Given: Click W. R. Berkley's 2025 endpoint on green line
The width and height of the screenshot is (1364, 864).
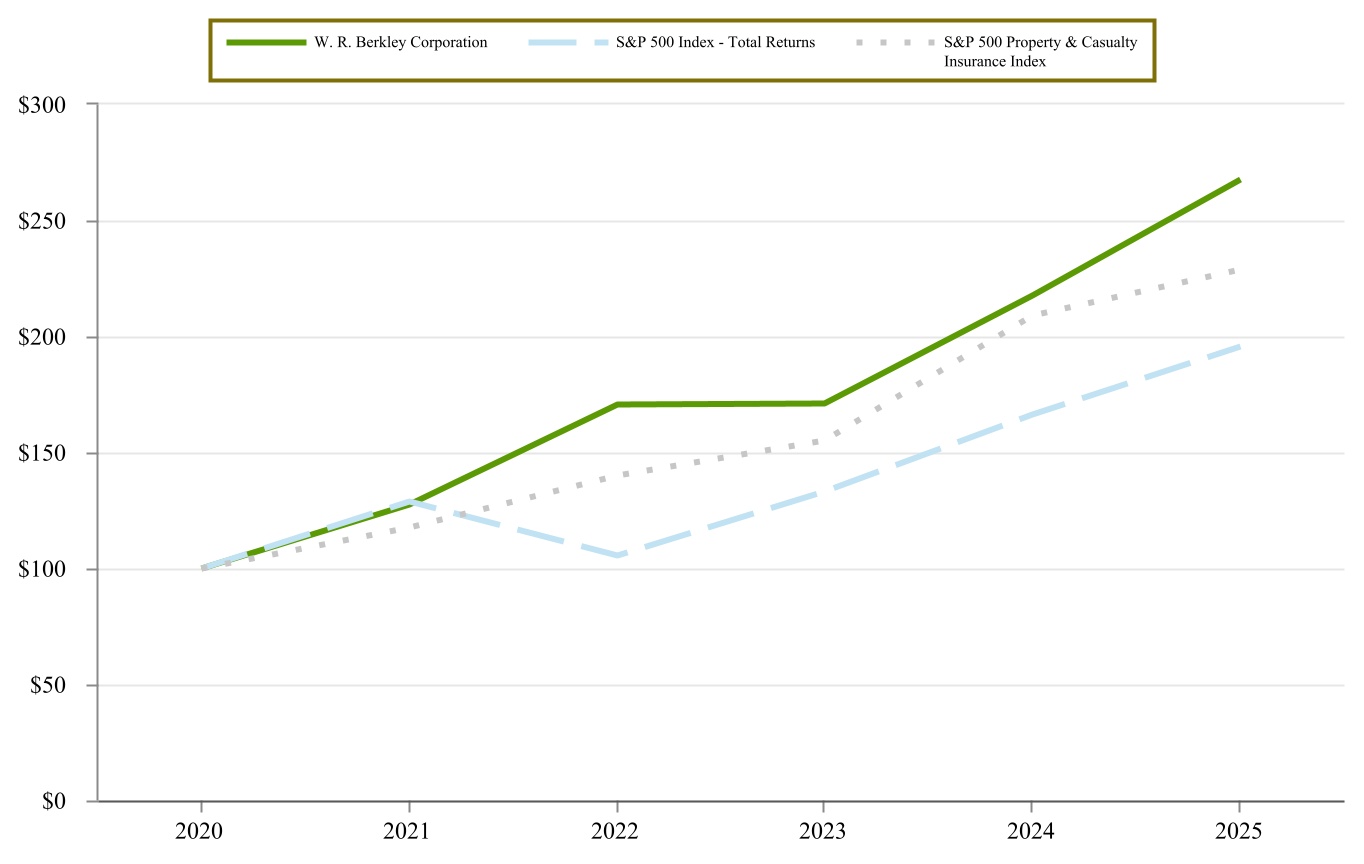Looking at the screenshot, I should pyautogui.click(x=1239, y=180).
